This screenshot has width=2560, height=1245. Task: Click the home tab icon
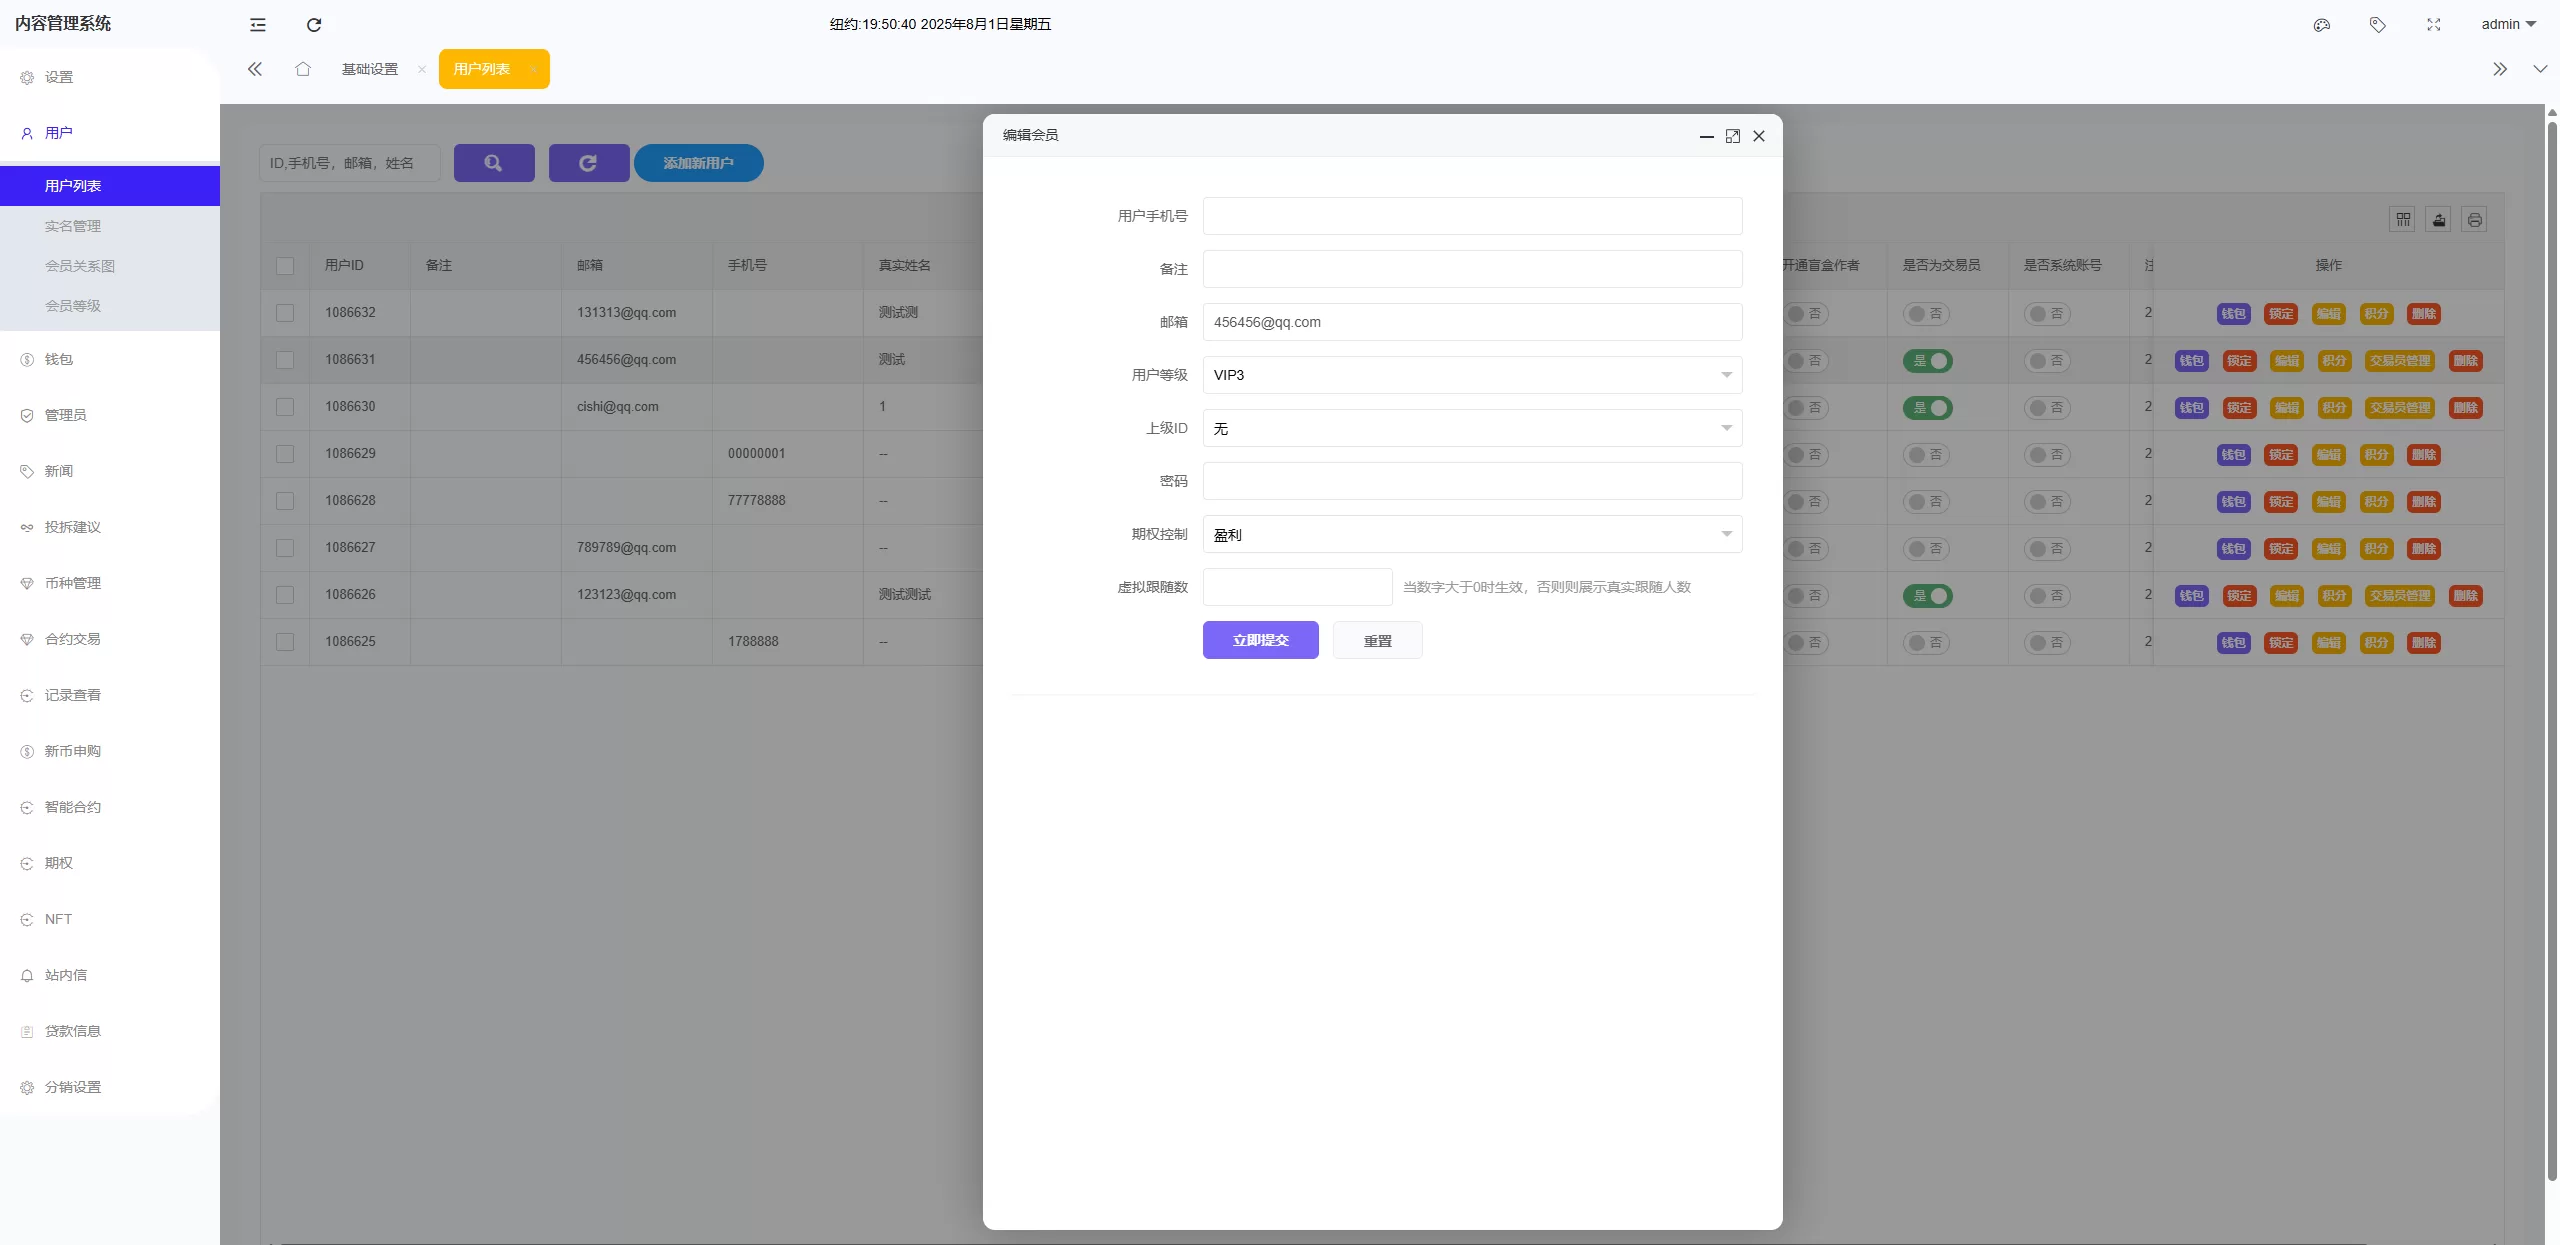point(303,69)
